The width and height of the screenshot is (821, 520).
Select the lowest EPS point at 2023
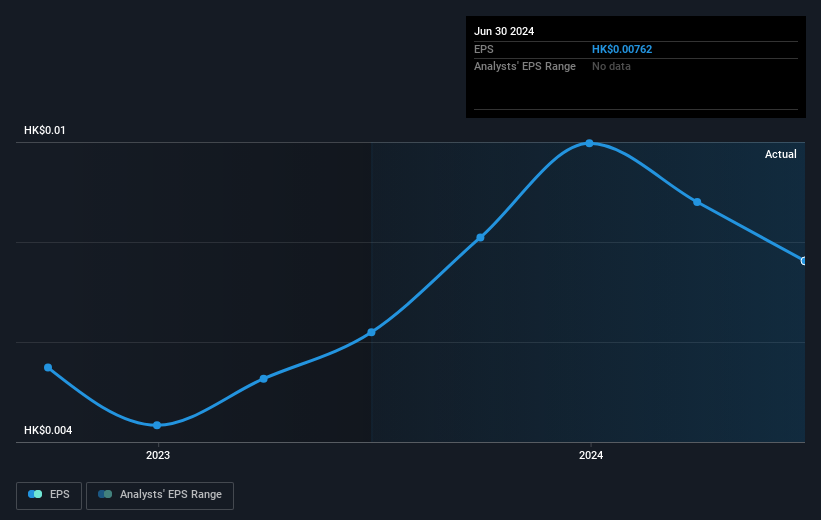coord(157,425)
